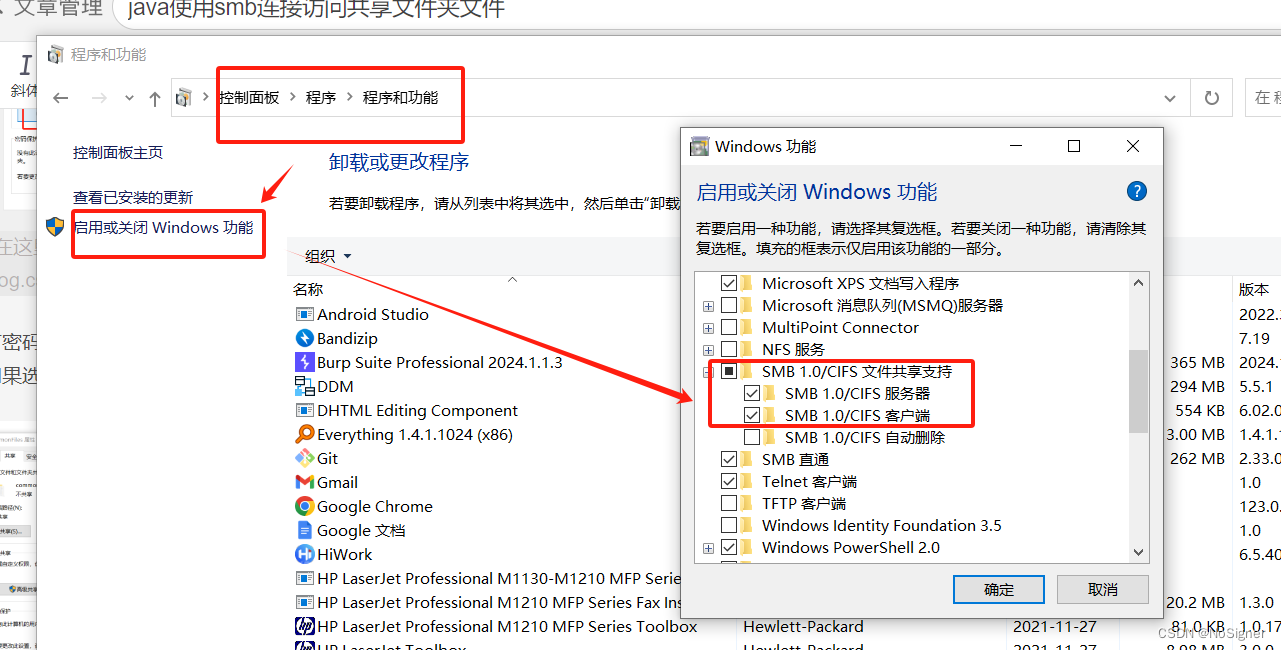
Task: Open the 组织 dropdown menu
Action: [x=327, y=255]
